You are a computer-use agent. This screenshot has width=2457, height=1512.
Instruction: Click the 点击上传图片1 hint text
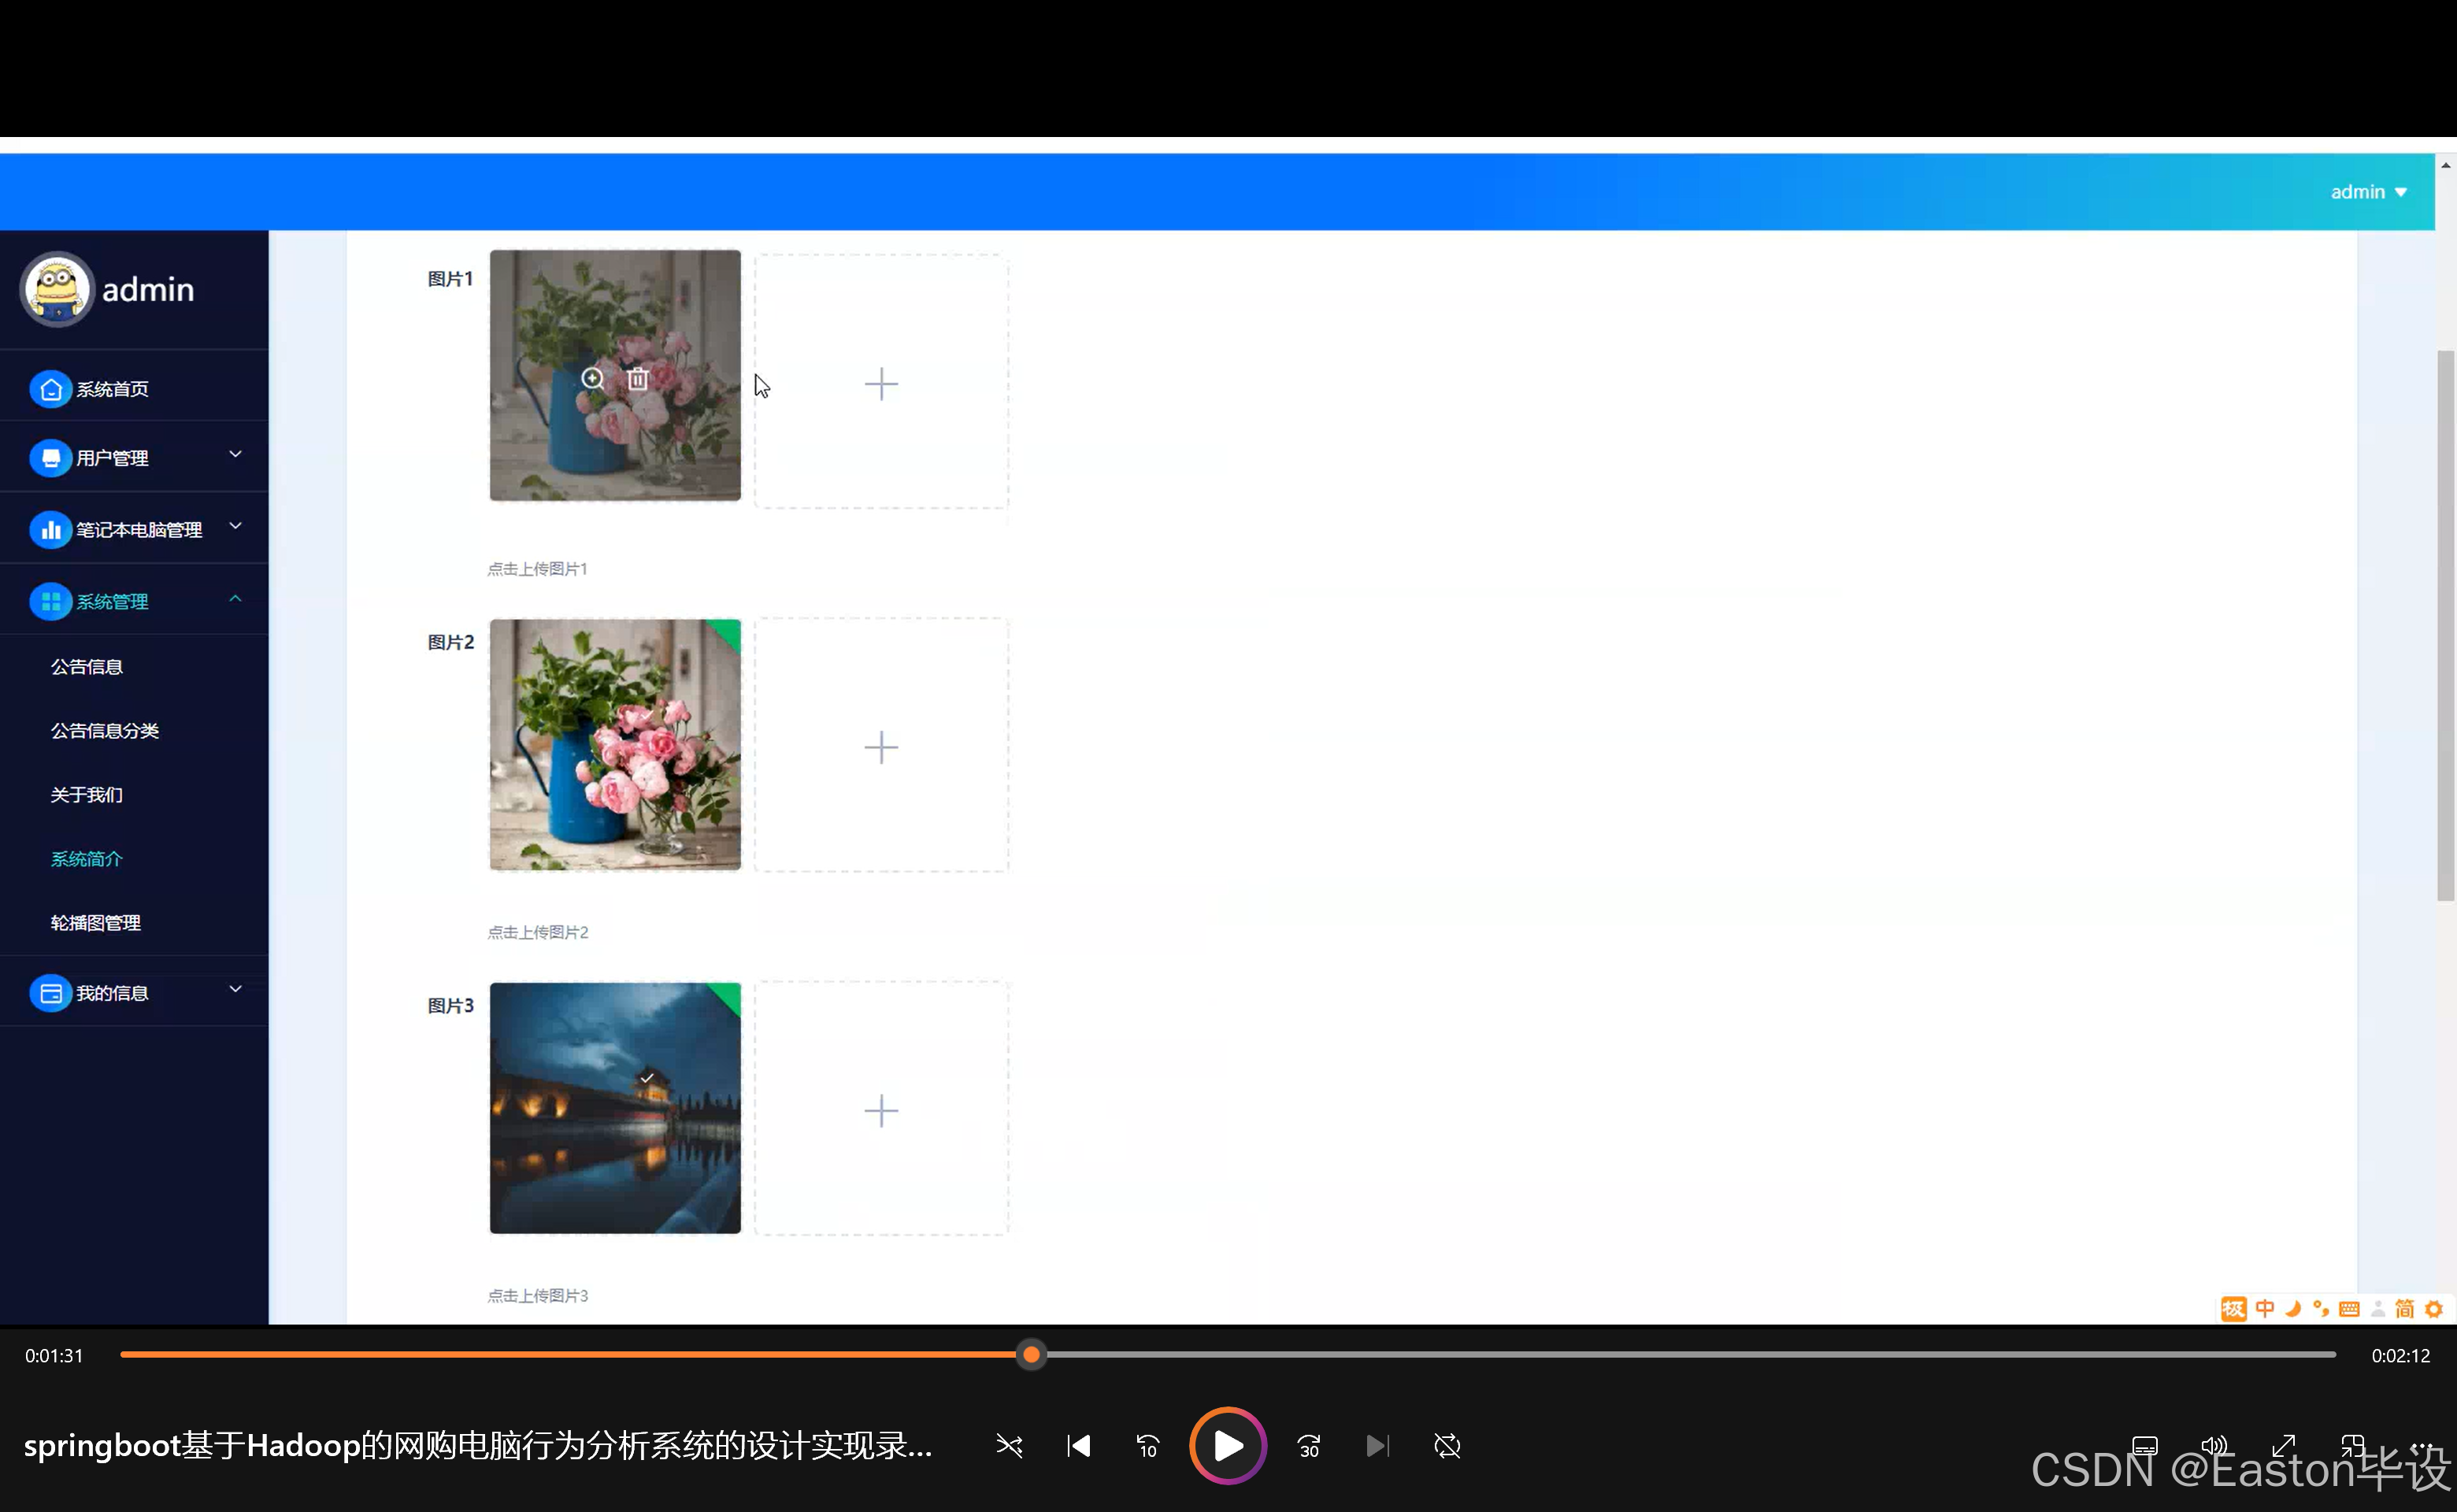tap(538, 569)
